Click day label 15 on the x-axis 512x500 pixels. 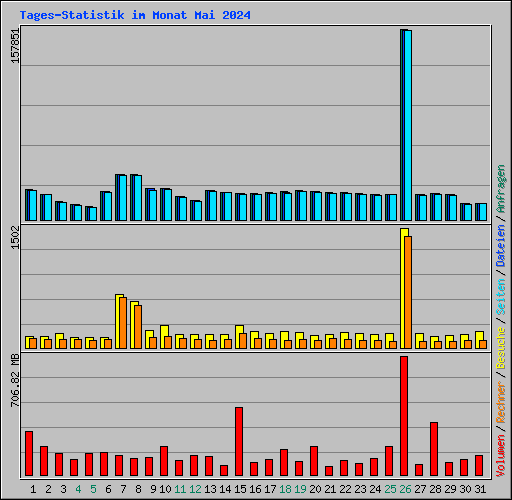coord(240,489)
